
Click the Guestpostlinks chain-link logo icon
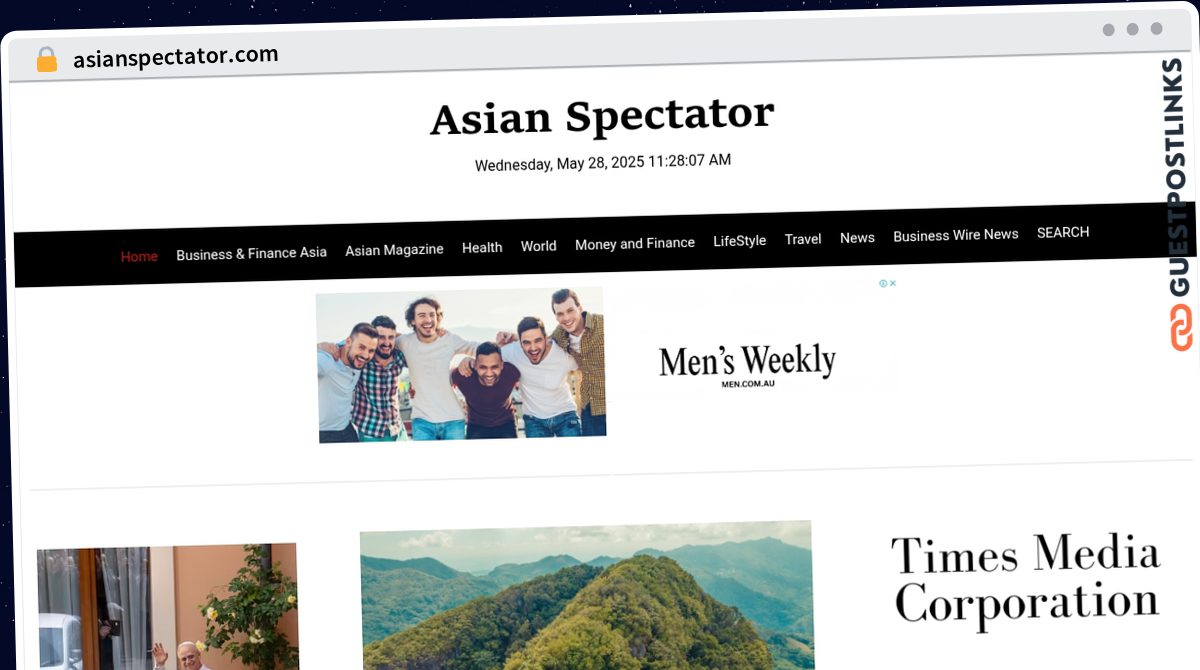click(1181, 327)
